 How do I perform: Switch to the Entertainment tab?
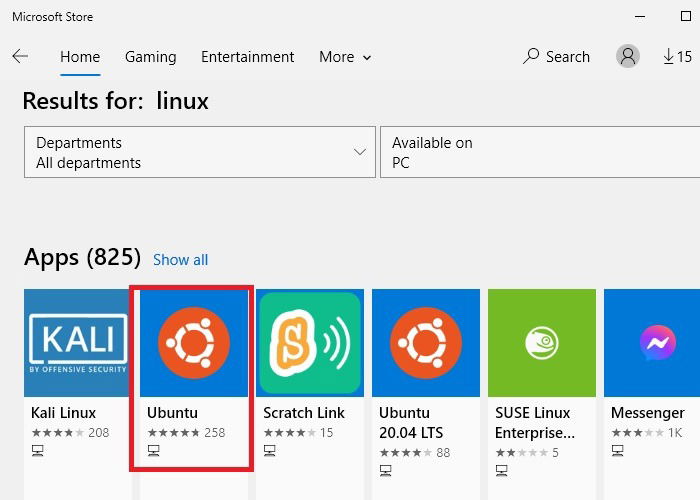[248, 57]
